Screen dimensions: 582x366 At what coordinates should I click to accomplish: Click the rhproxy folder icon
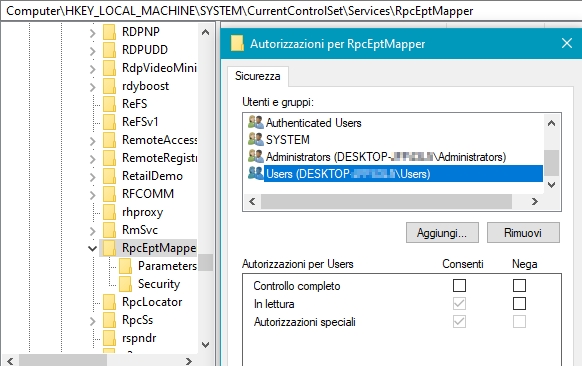(x=109, y=212)
